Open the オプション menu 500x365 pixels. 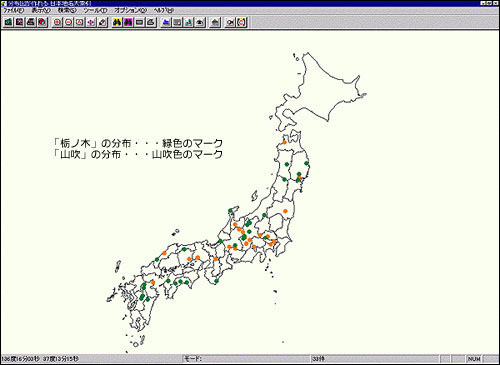click(x=130, y=10)
